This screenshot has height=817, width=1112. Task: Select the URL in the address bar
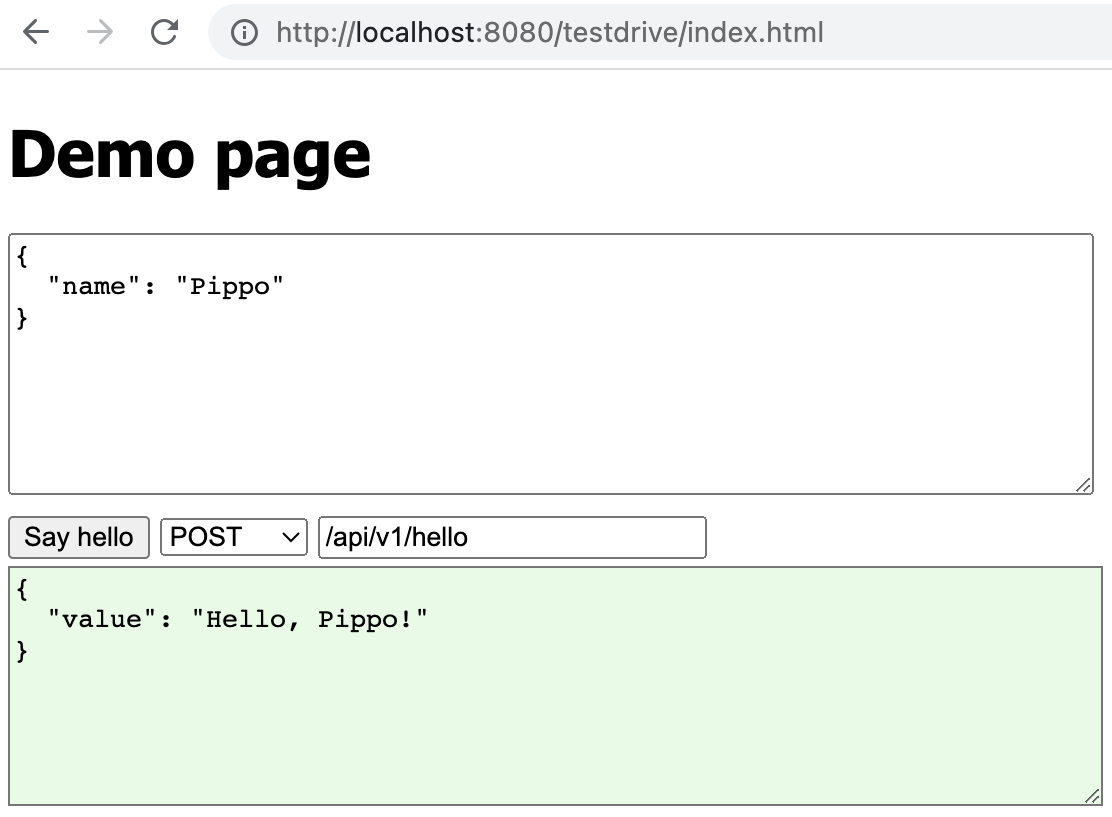click(x=548, y=32)
